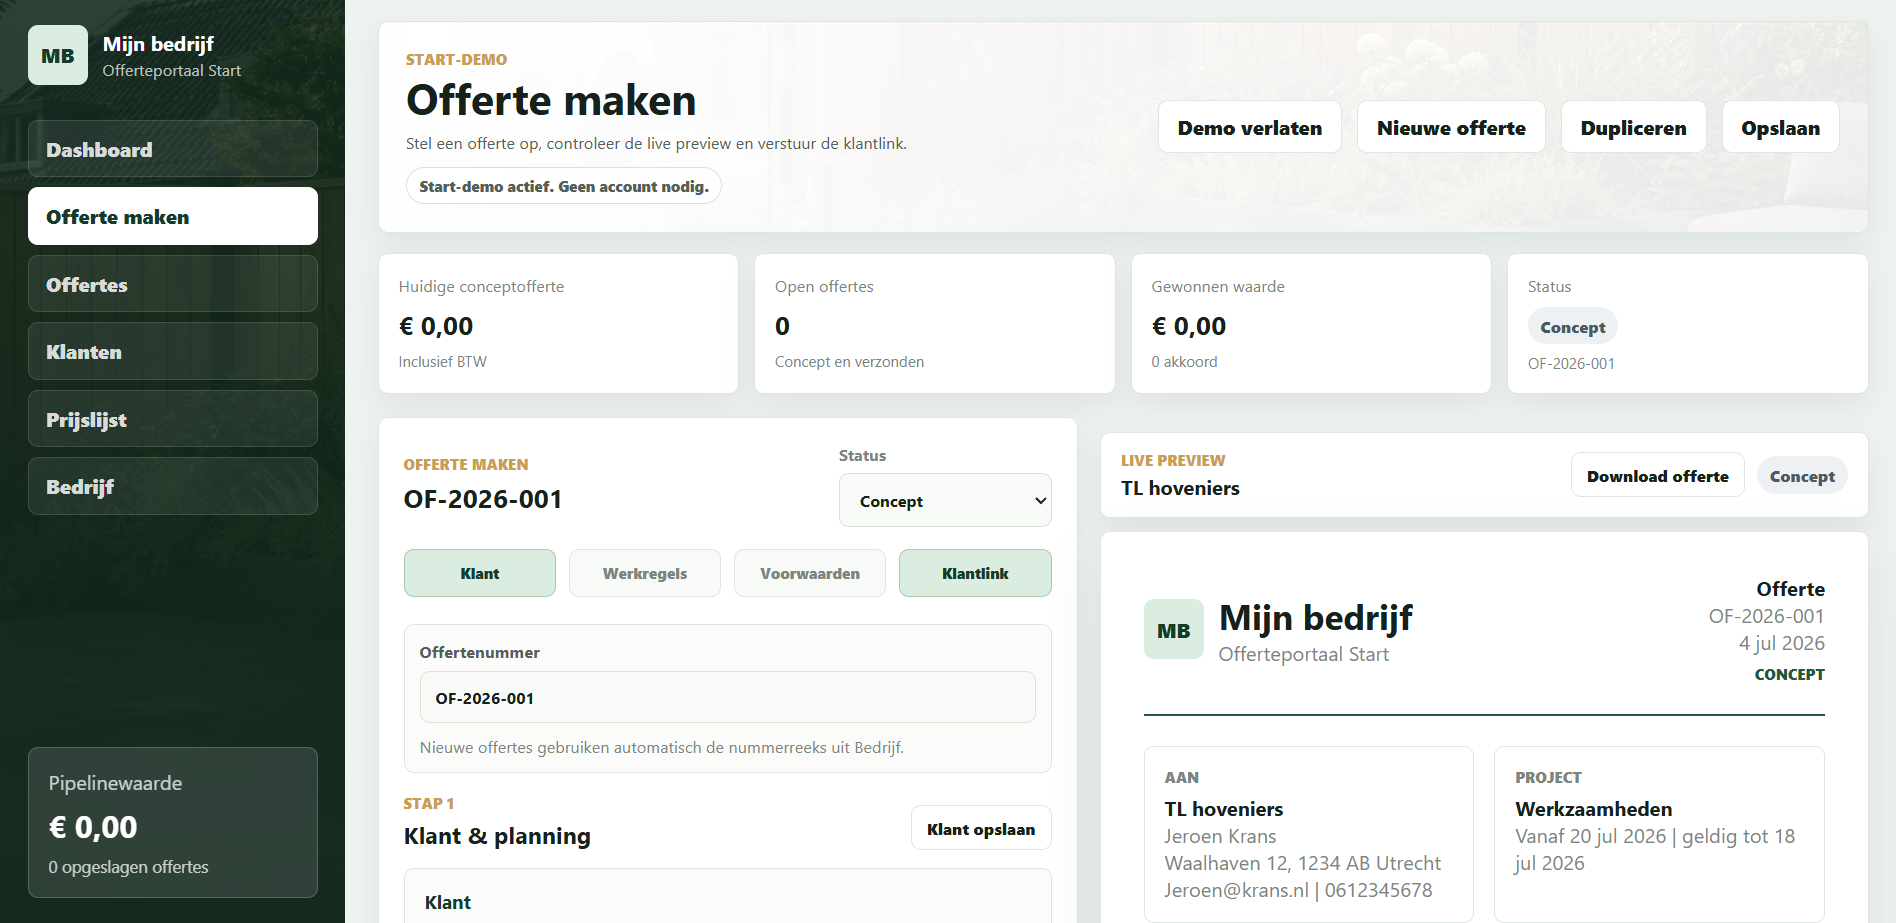Open Bedrijf settings in the sidebar
The height and width of the screenshot is (923, 1896).
tap(173, 486)
